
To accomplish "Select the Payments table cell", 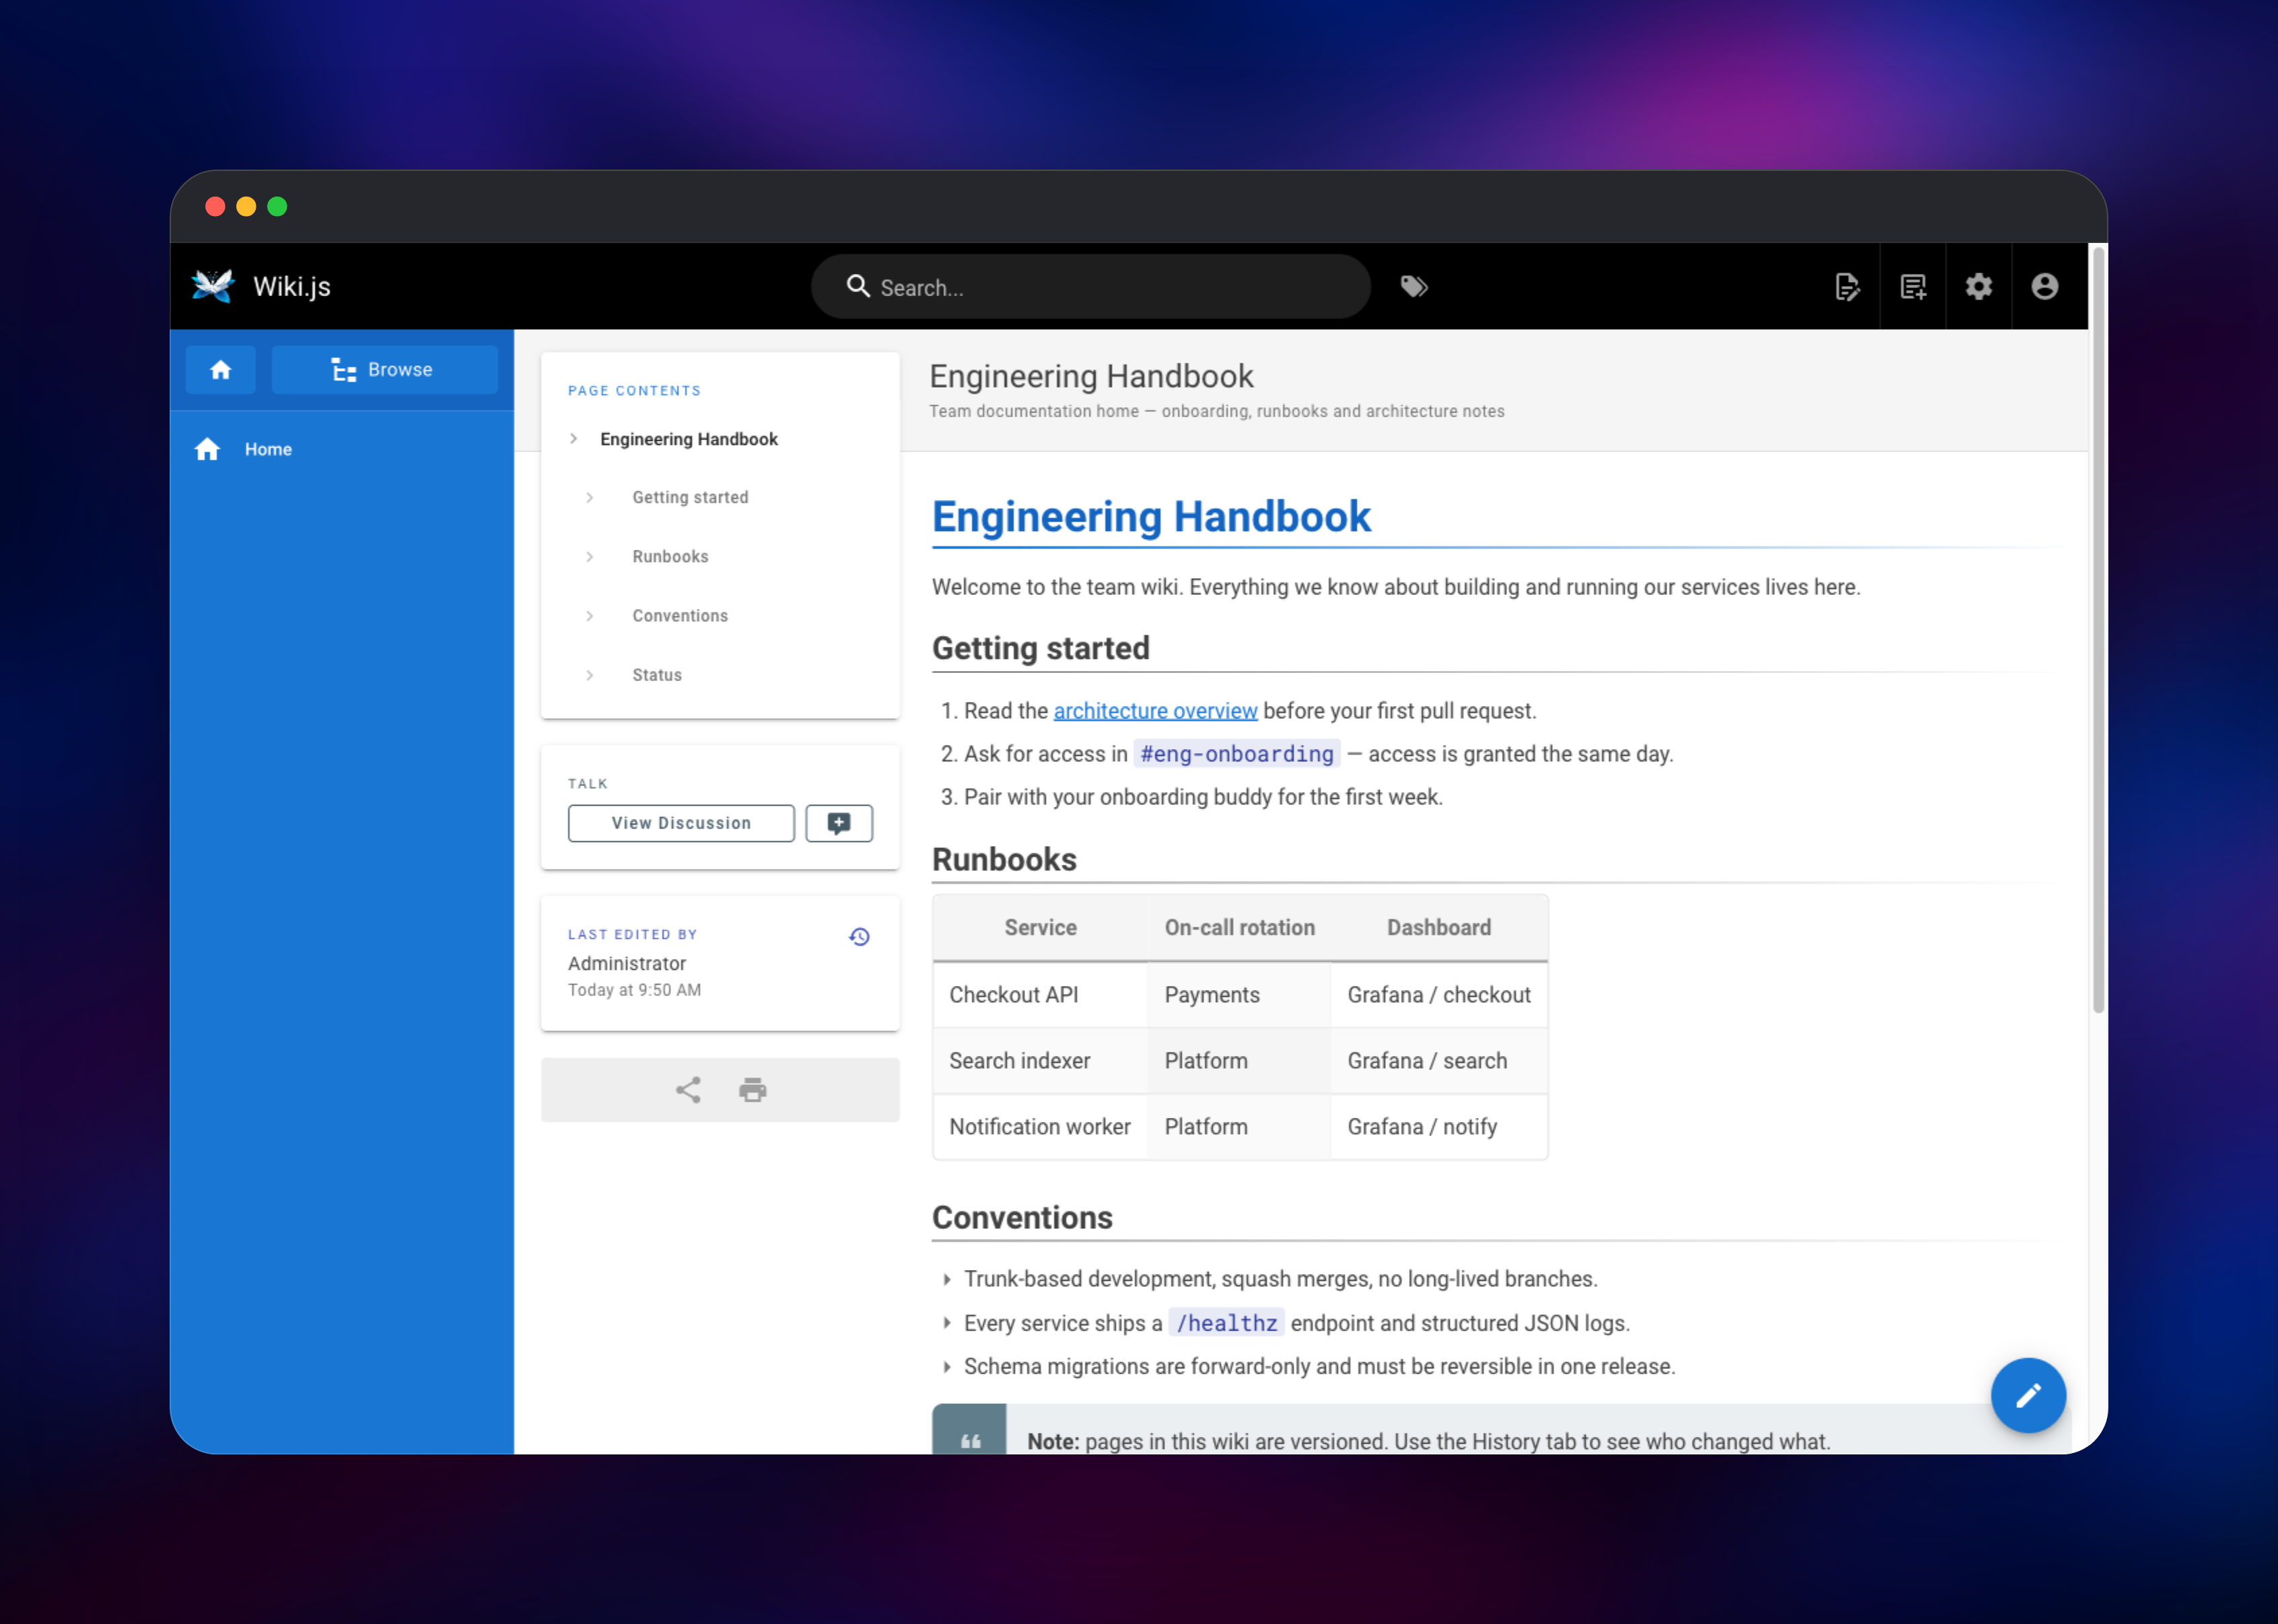I will 1239,995.
